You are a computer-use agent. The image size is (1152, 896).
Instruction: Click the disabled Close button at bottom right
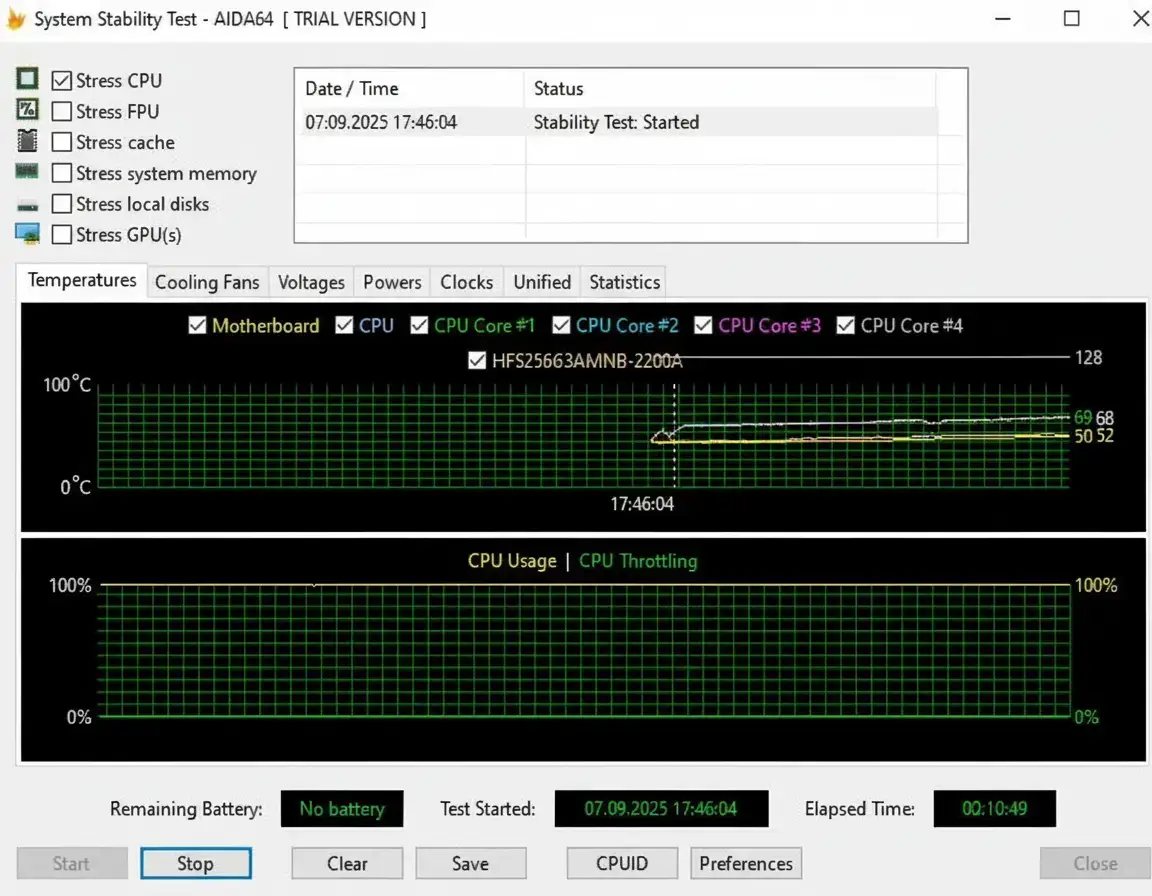tap(1095, 863)
